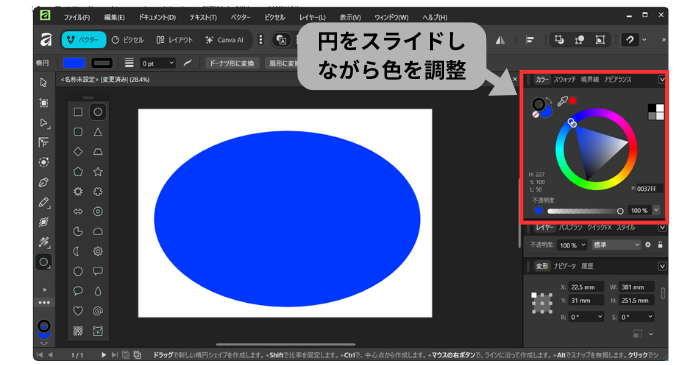
Task: Toggle aspect ratio link in Transform panel
Action: coord(663,293)
